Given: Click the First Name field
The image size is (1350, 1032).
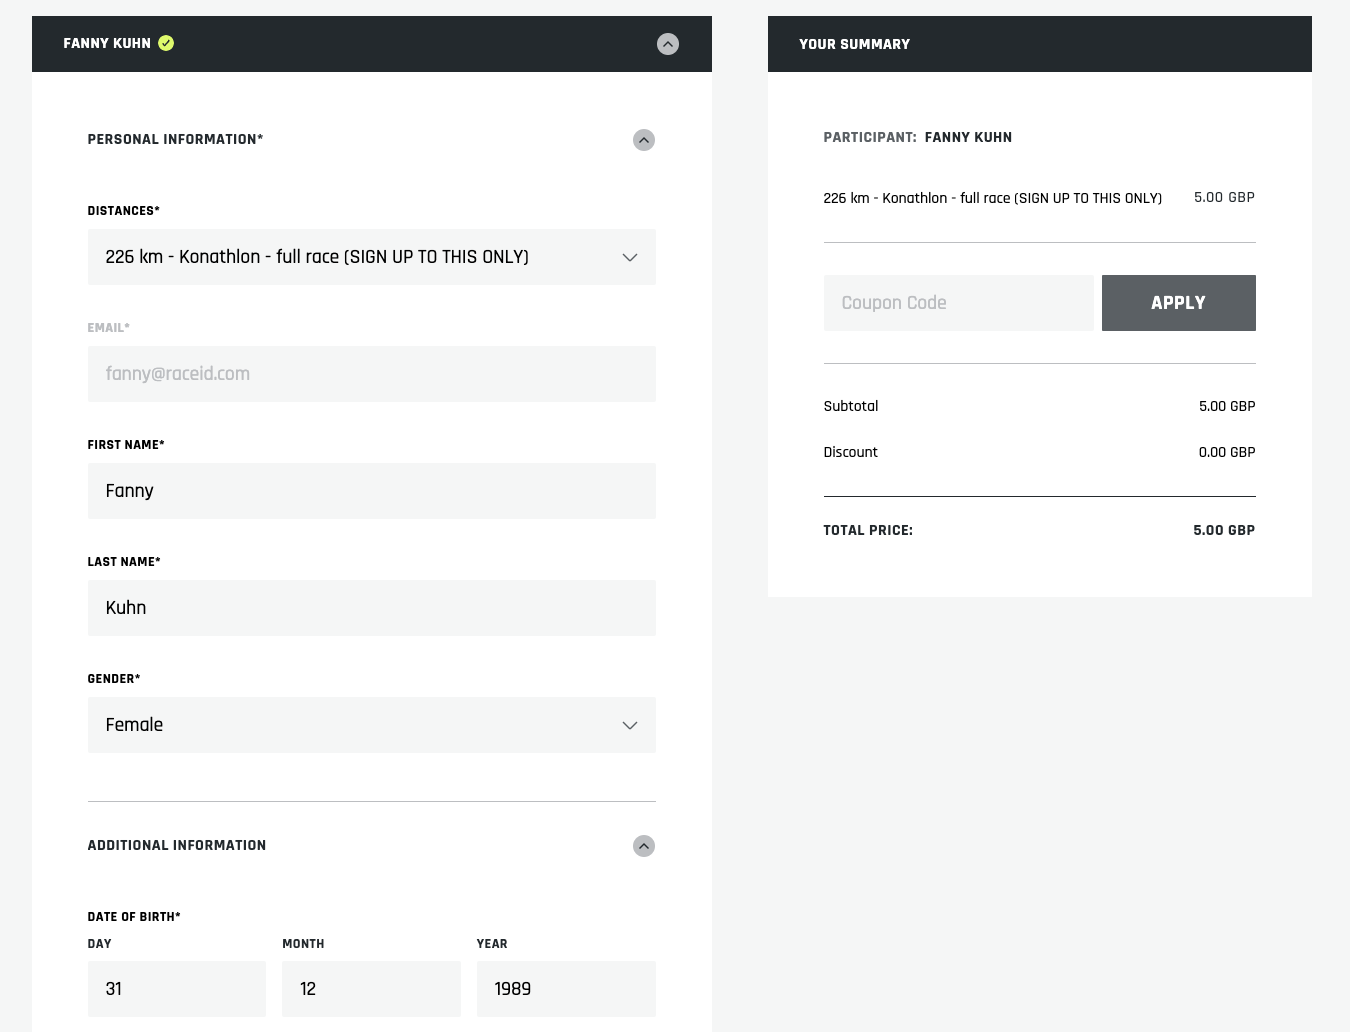Looking at the screenshot, I should point(372,491).
